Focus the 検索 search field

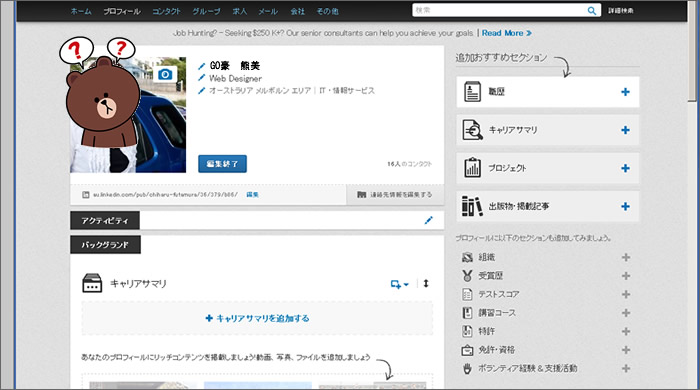coord(499,10)
